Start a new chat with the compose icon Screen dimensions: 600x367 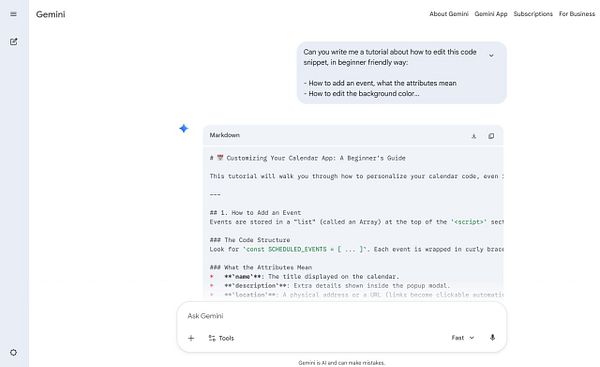pyautogui.click(x=13, y=42)
